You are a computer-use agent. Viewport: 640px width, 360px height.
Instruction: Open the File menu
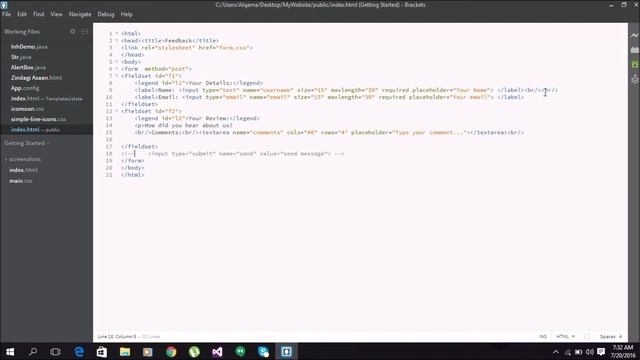pyautogui.click(x=6, y=14)
